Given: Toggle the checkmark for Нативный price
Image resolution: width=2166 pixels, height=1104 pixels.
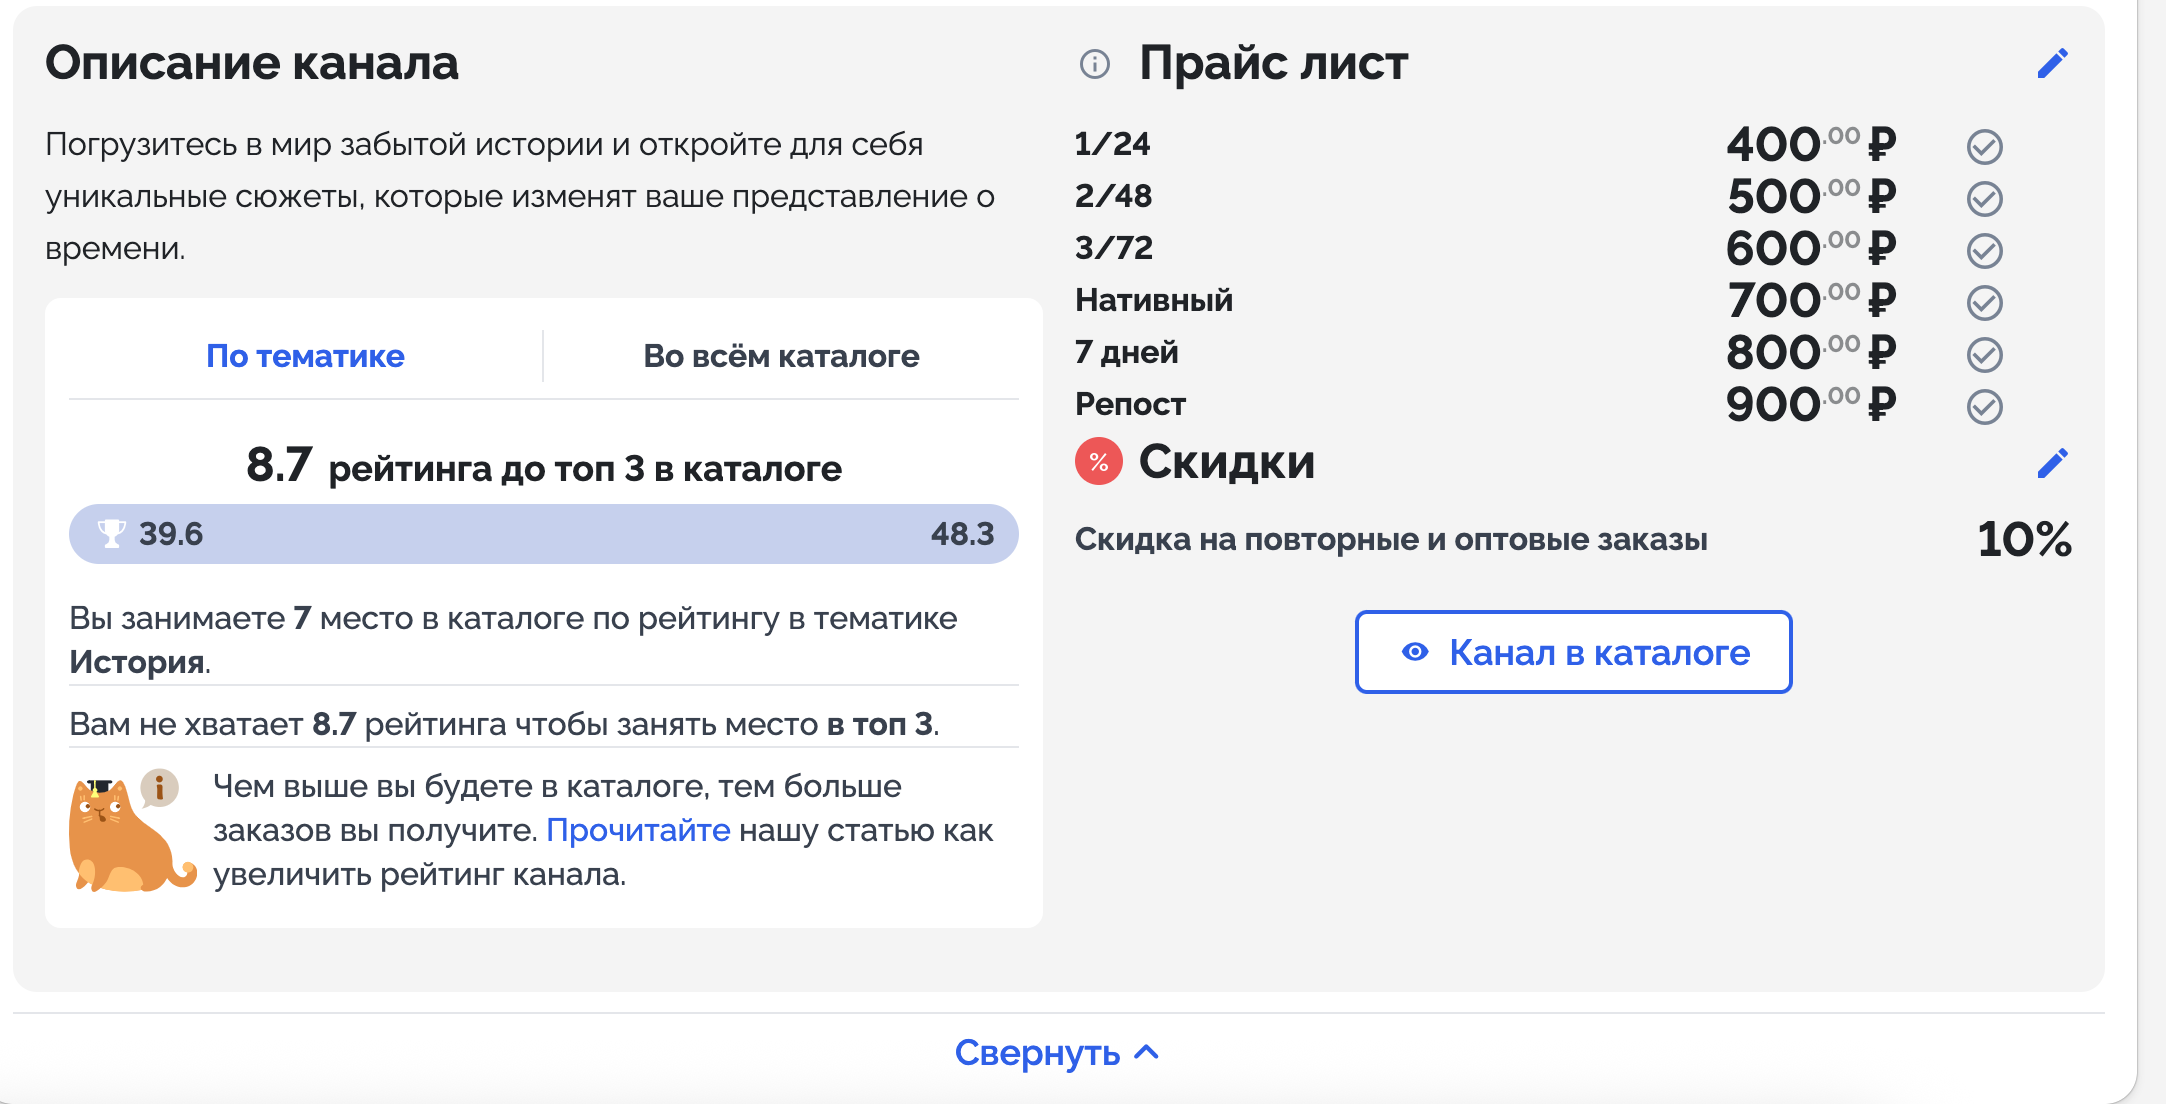Looking at the screenshot, I should [x=1984, y=303].
